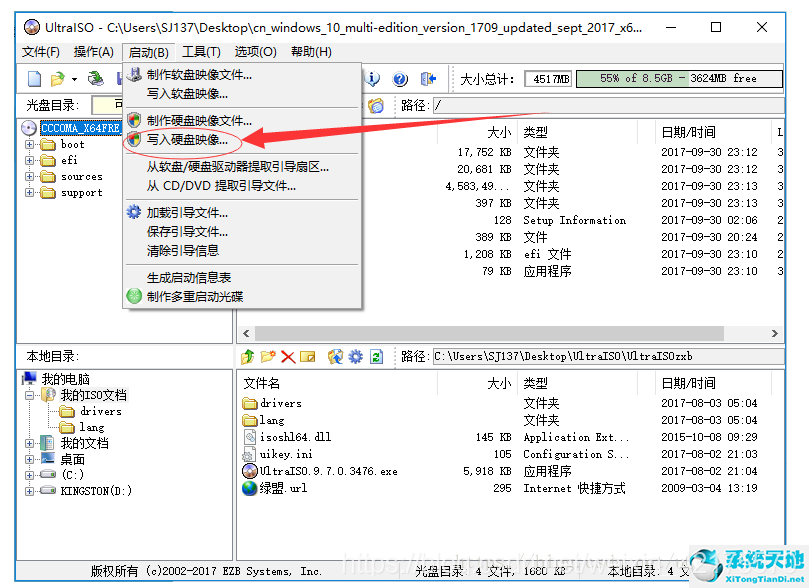Expand the KINGSTON(D:) drive node

[30, 491]
